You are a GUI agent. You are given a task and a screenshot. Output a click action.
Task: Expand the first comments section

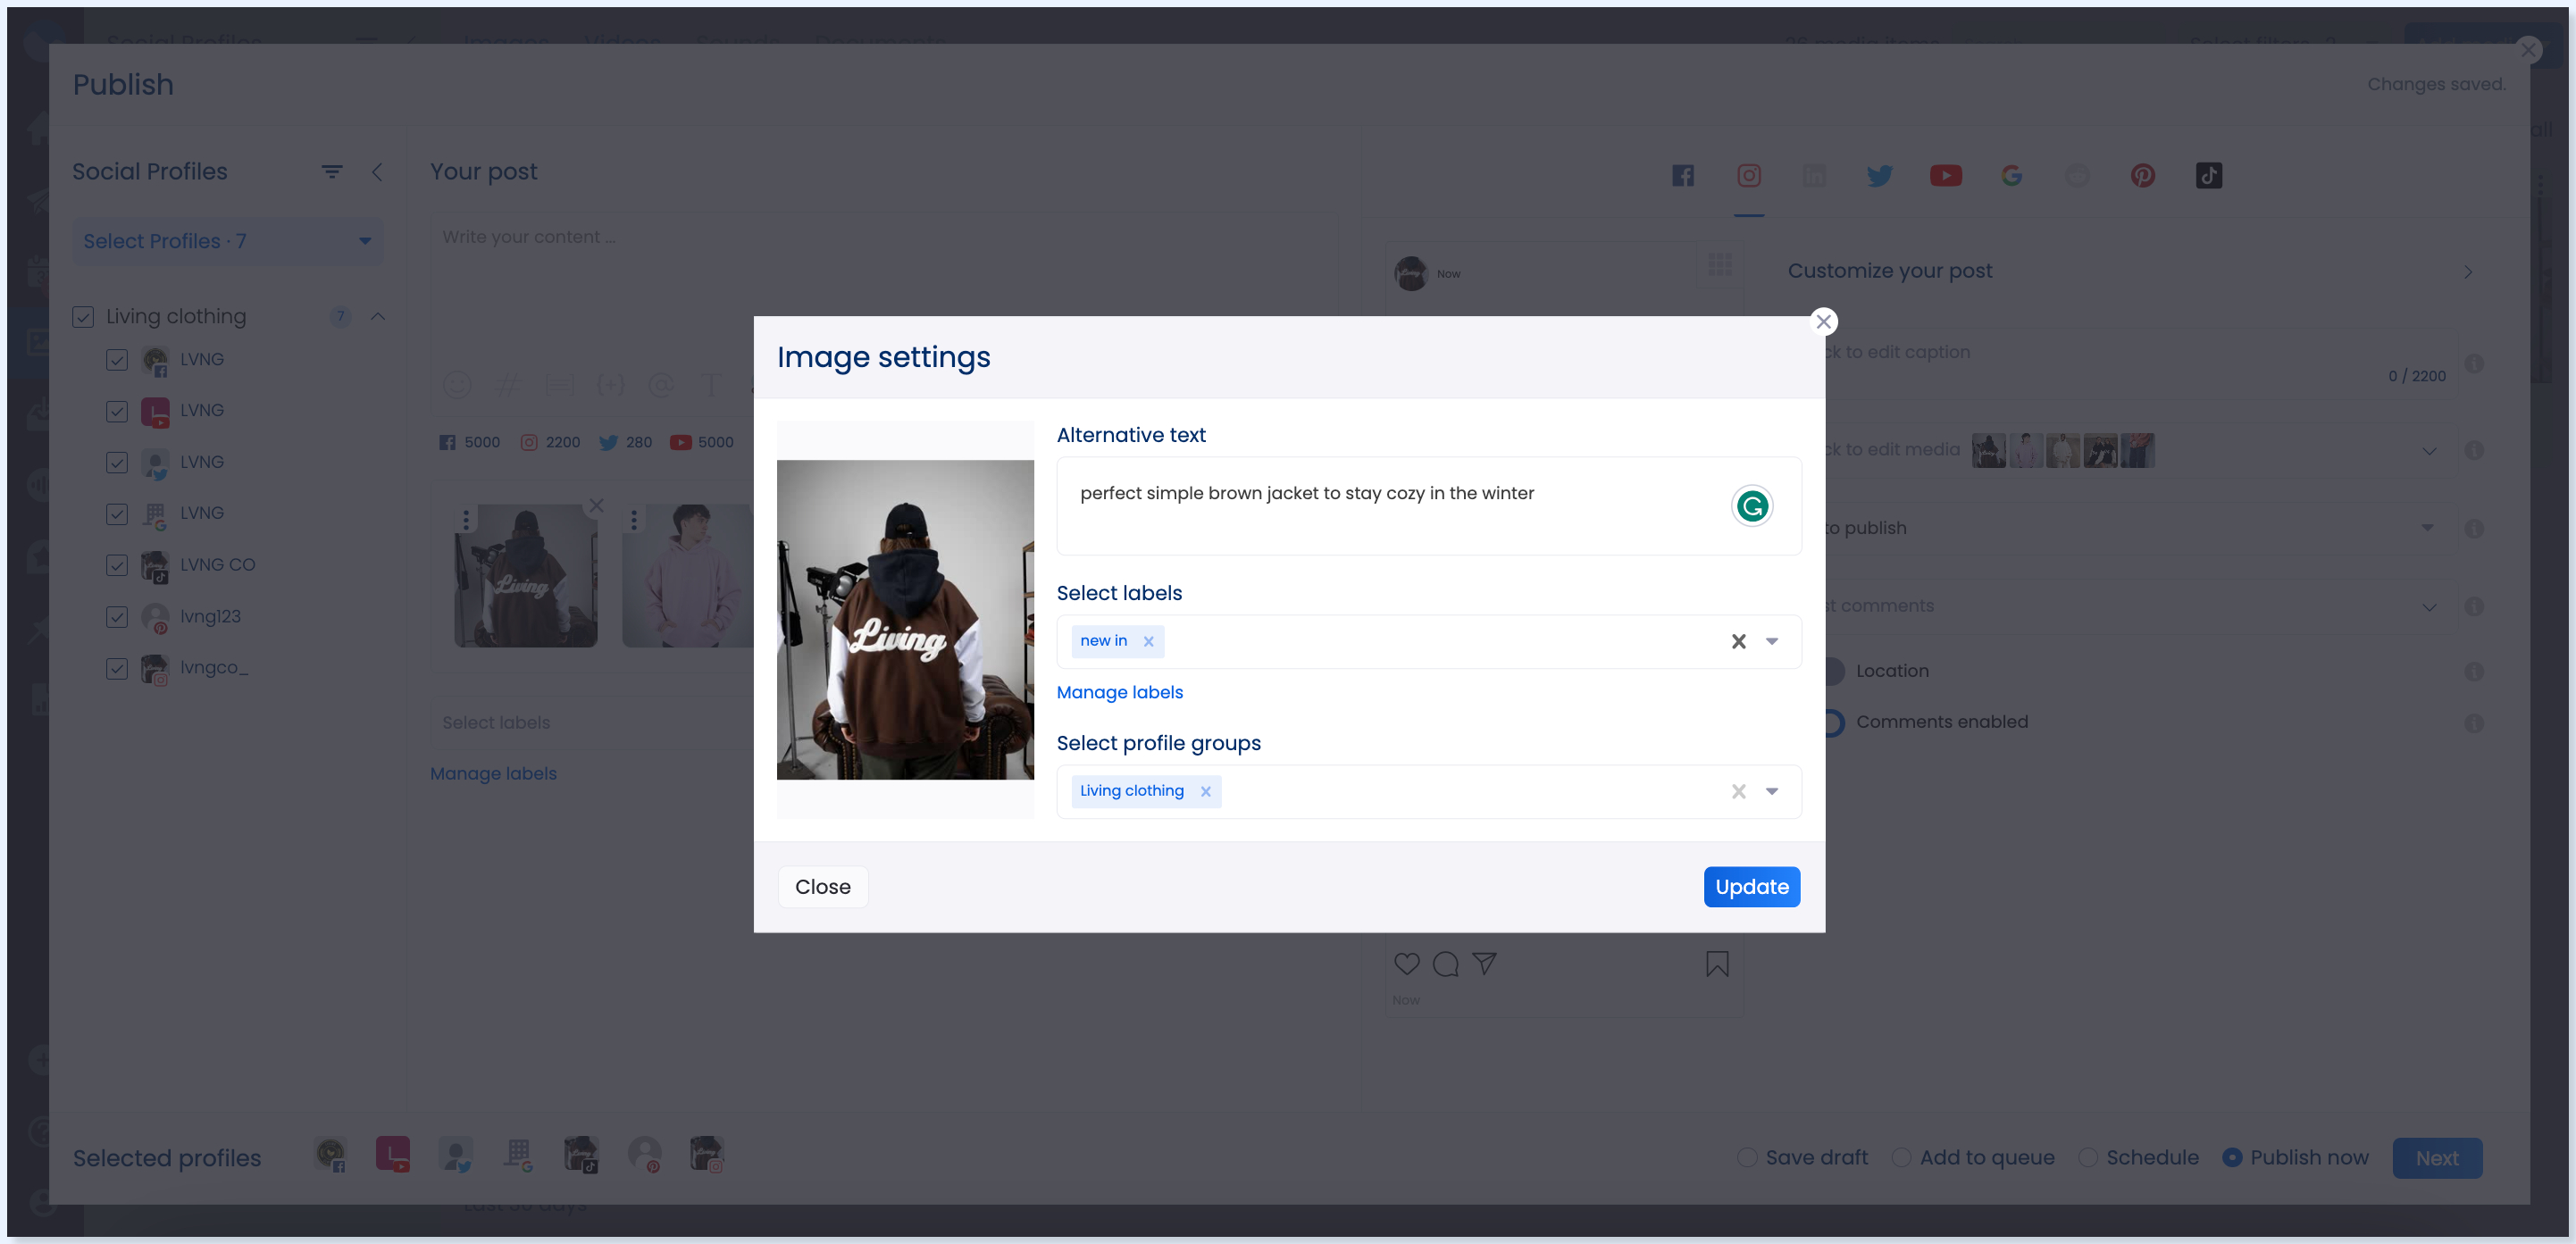(x=2429, y=608)
